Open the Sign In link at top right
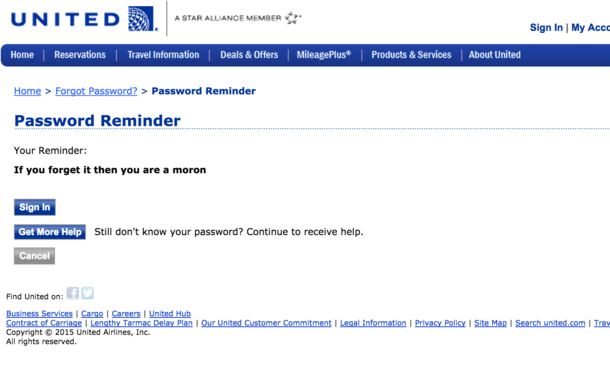610x389 pixels. [x=546, y=28]
